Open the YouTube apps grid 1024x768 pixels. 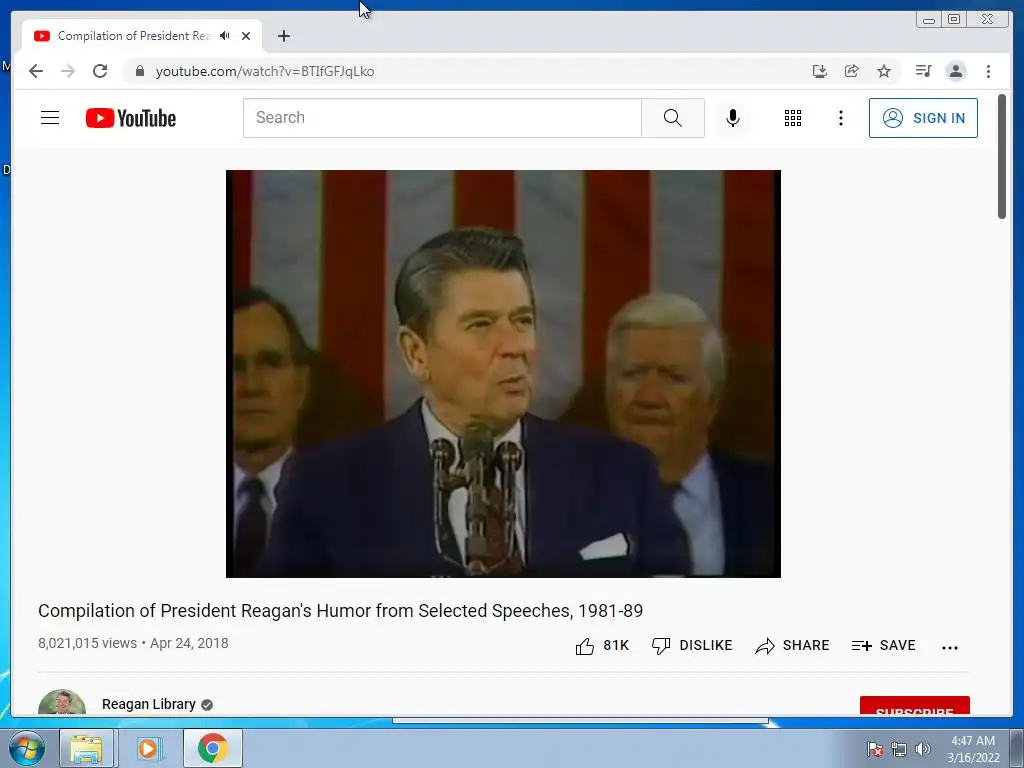(793, 118)
